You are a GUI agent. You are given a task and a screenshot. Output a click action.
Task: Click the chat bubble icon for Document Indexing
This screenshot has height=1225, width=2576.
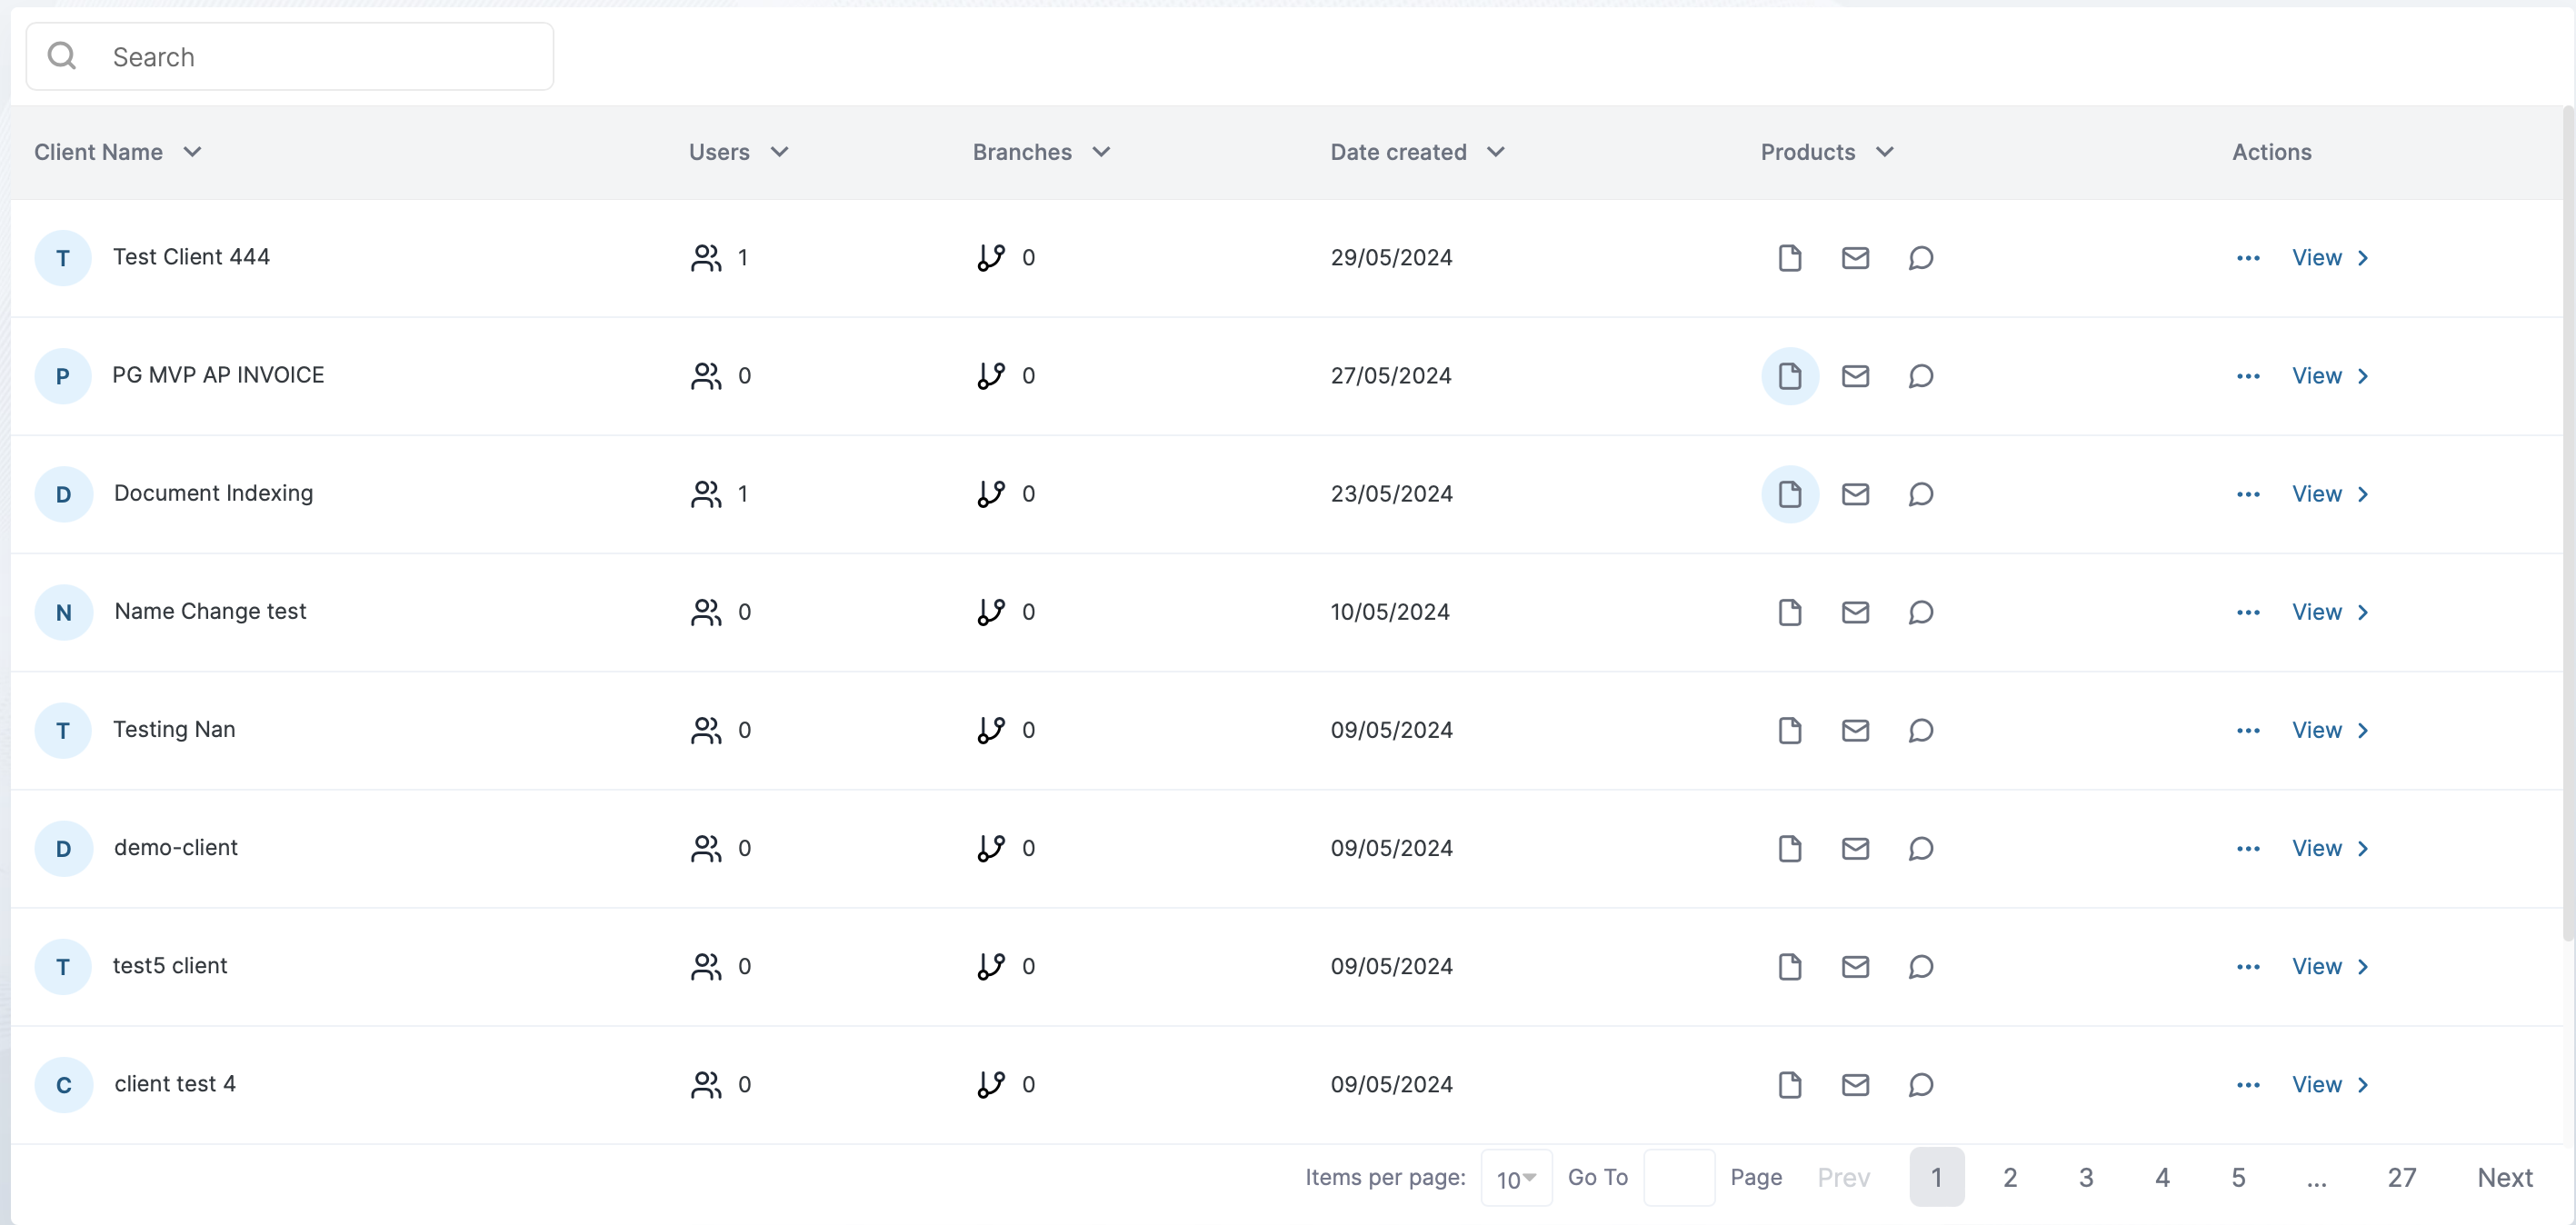[1920, 494]
